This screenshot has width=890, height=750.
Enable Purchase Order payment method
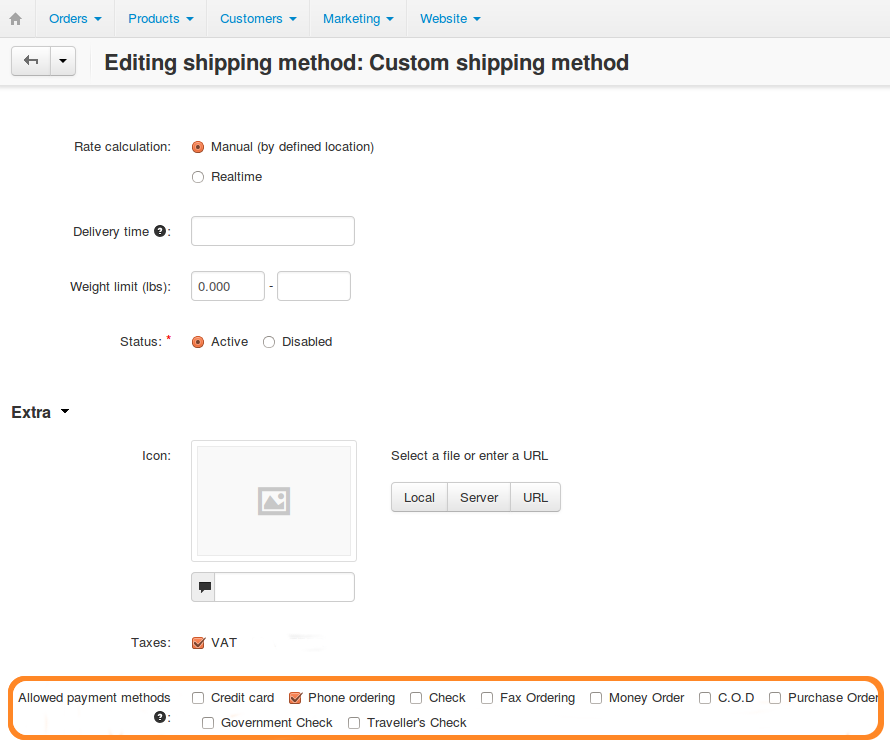(775, 698)
